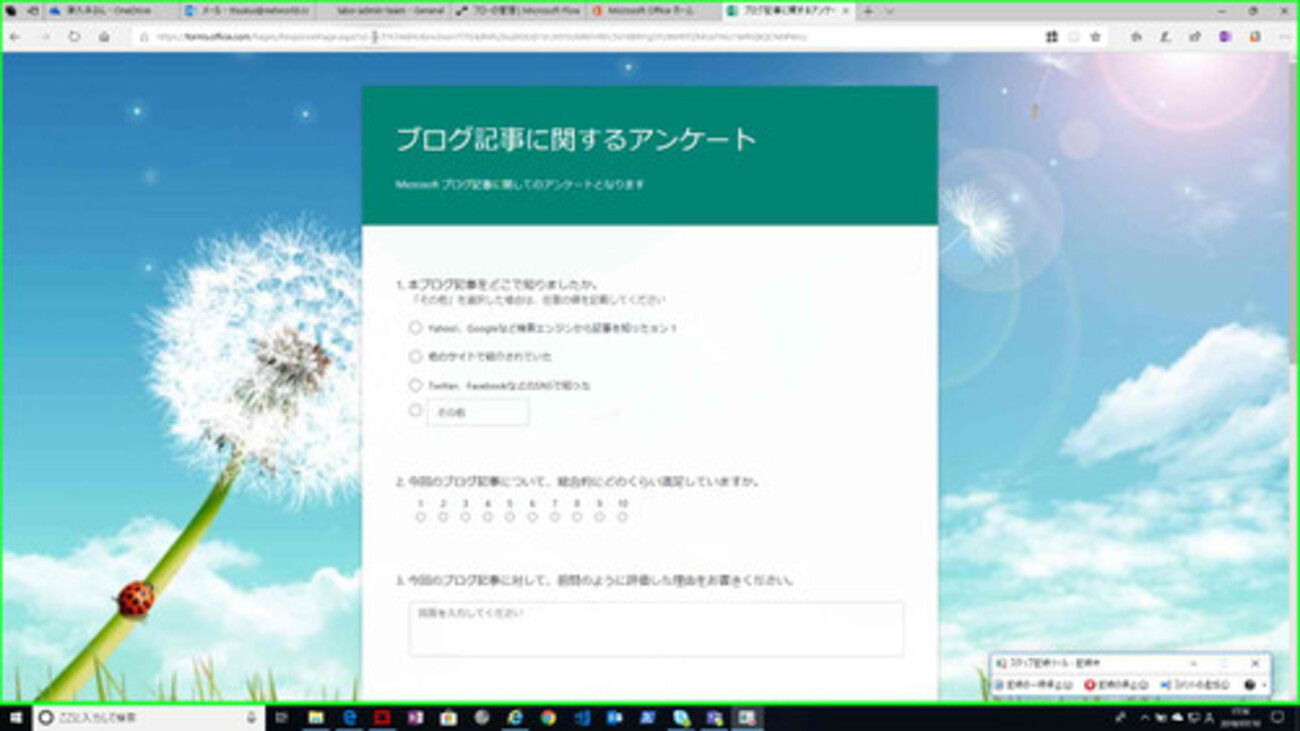1300x731 pixels.
Task: Open the Edge Settings and more menu
Action: (x=1284, y=37)
